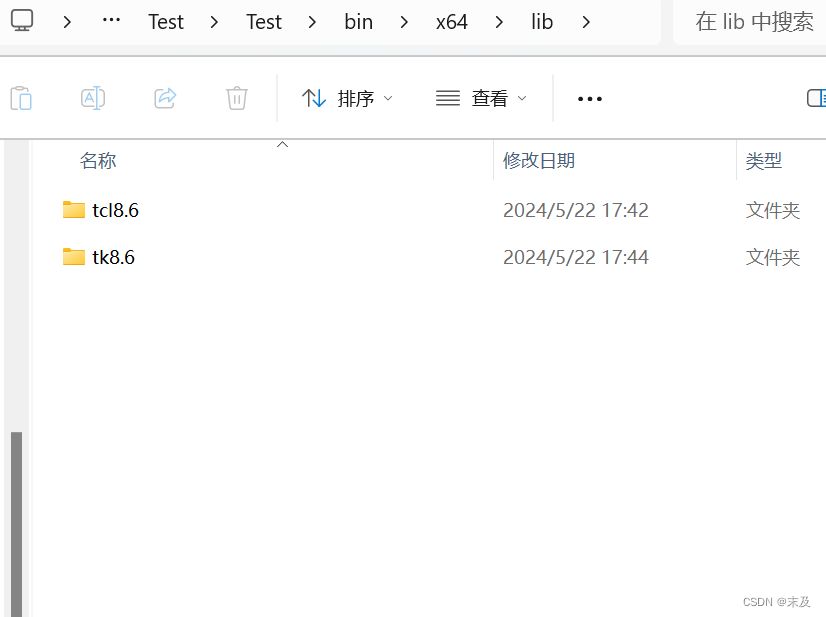Toggle ascending sort via the 名称 column arrow
The height and width of the screenshot is (617, 826).
[x=282, y=144]
